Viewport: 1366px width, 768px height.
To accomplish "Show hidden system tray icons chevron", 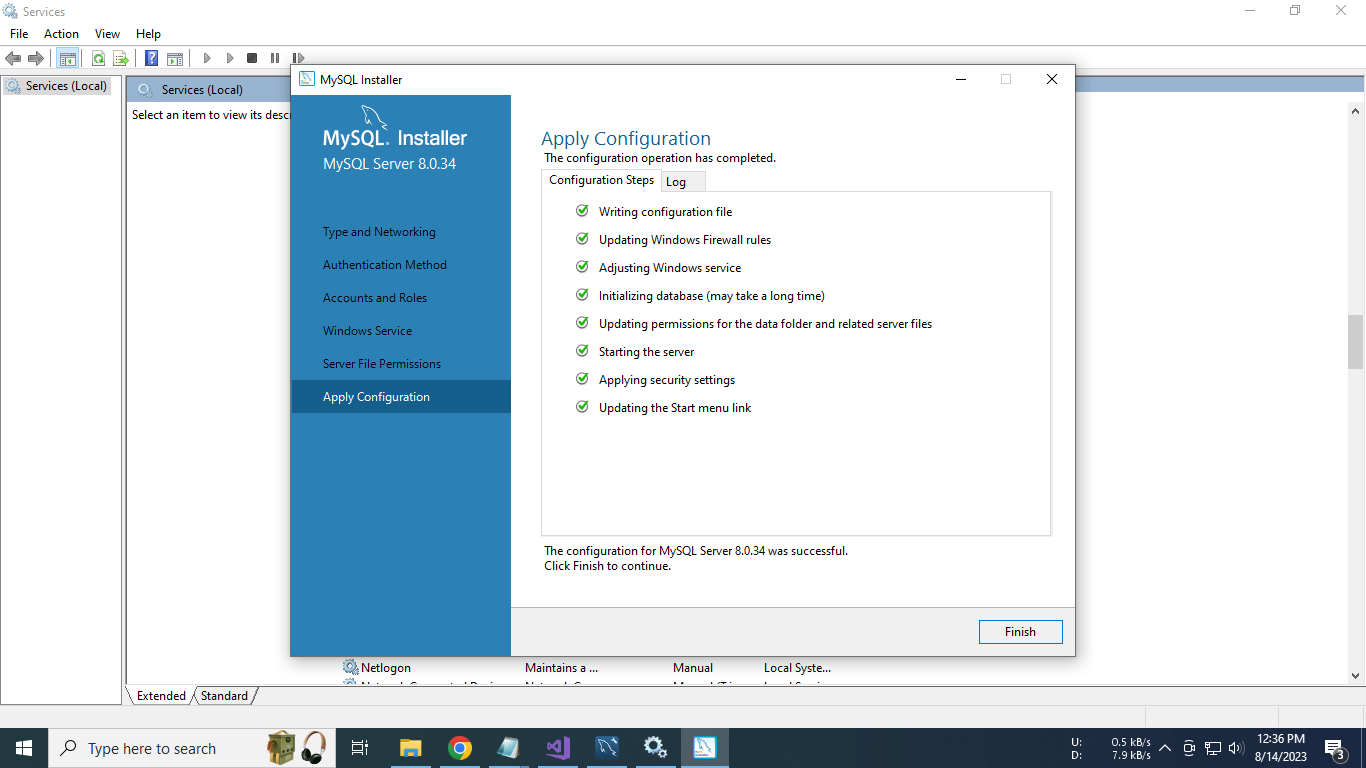I will [x=1165, y=748].
